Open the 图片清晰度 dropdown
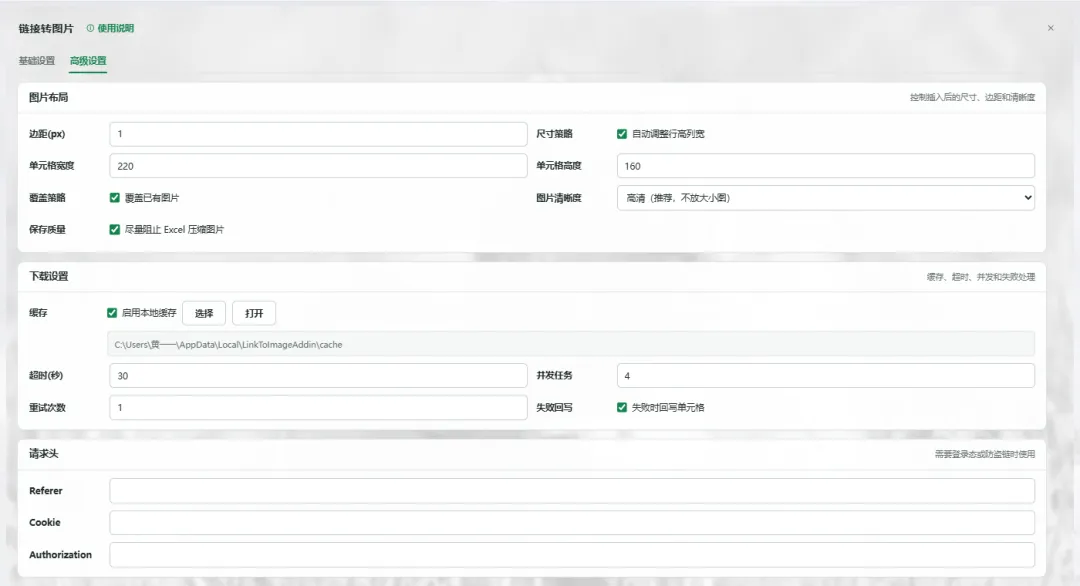 826,198
